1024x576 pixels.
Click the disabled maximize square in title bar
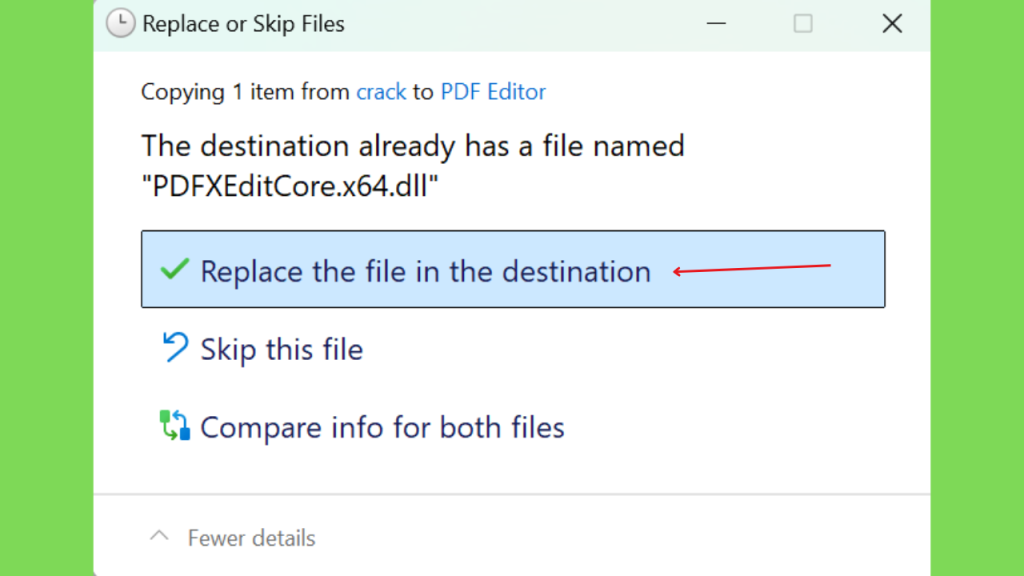(x=803, y=24)
